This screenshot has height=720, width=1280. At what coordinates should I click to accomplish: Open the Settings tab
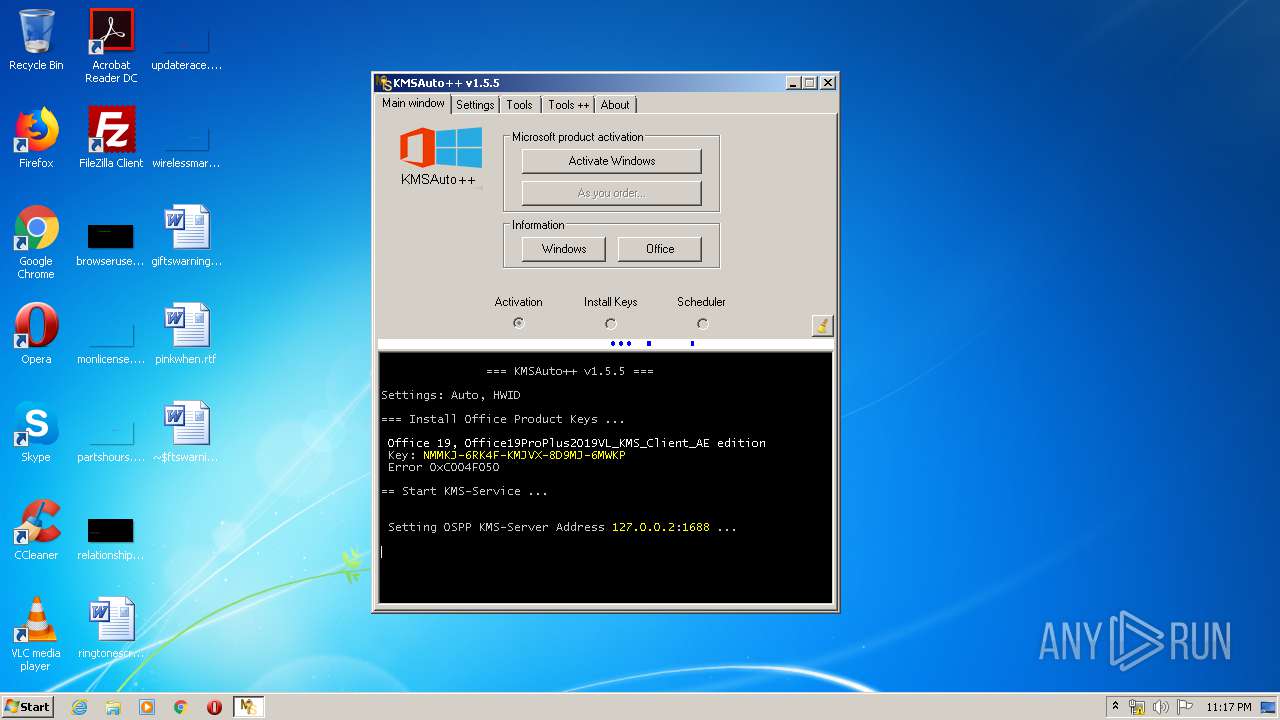(475, 105)
